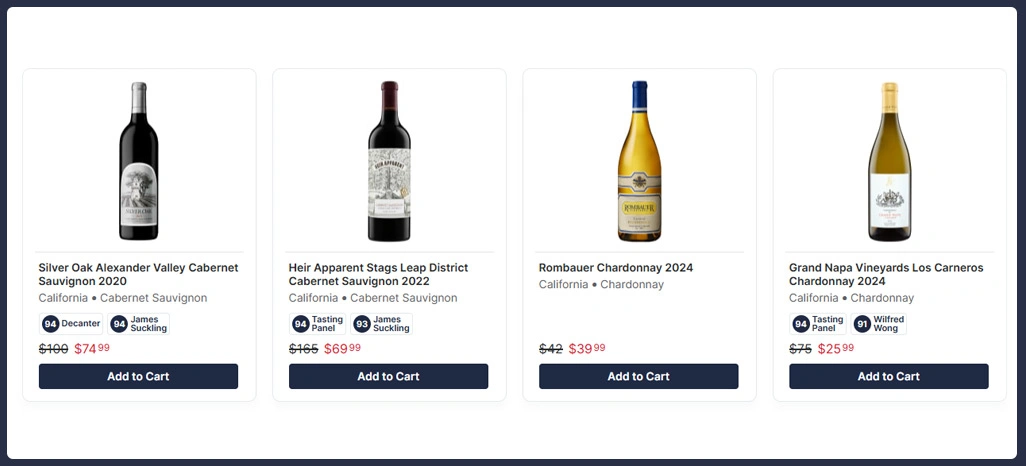The width and height of the screenshot is (1026, 466).
Task: Click the 94 Decanter rating badge
Action: coord(72,324)
